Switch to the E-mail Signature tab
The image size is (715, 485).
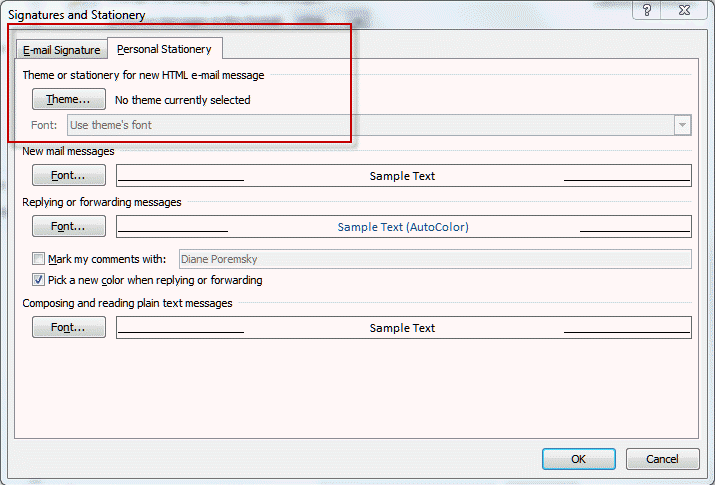coord(62,50)
